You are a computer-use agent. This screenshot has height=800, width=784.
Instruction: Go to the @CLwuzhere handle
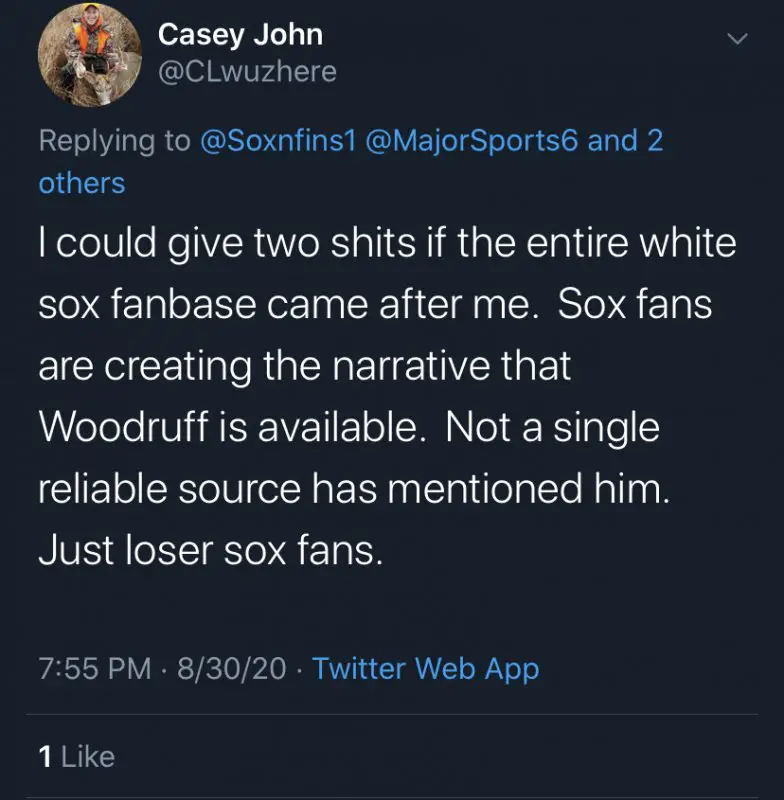tap(247, 72)
